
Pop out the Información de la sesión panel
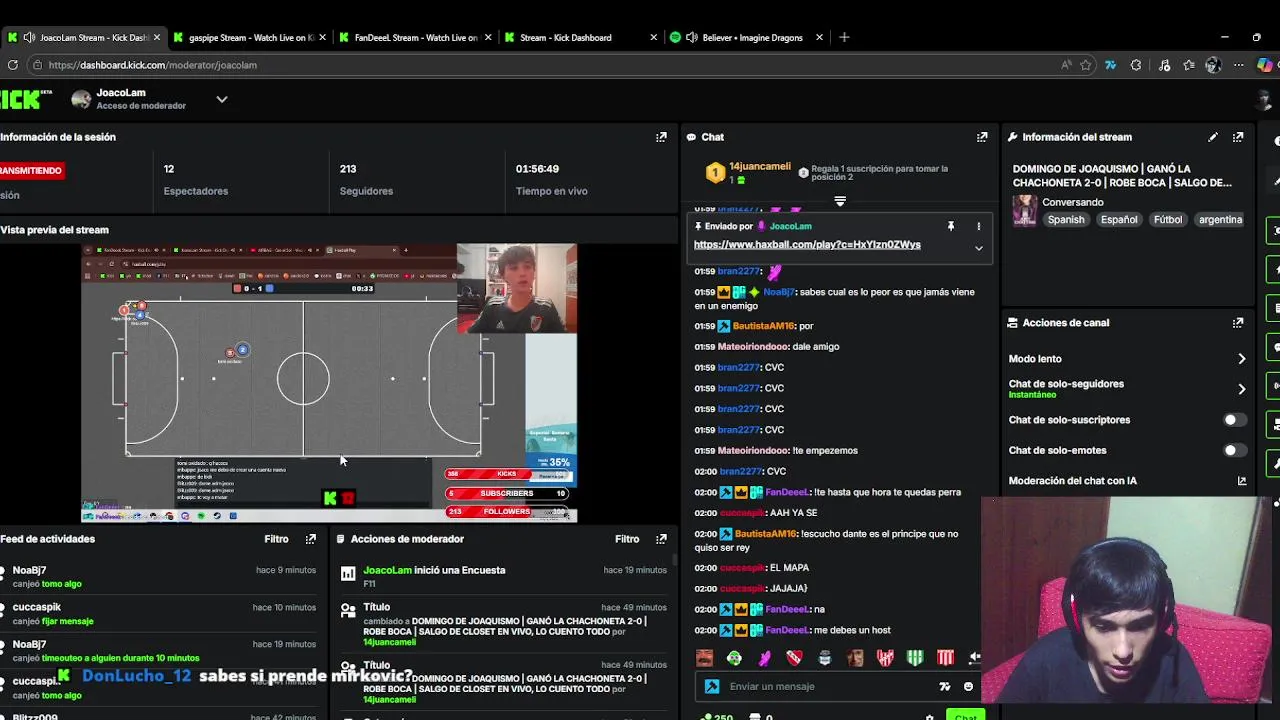click(x=661, y=137)
